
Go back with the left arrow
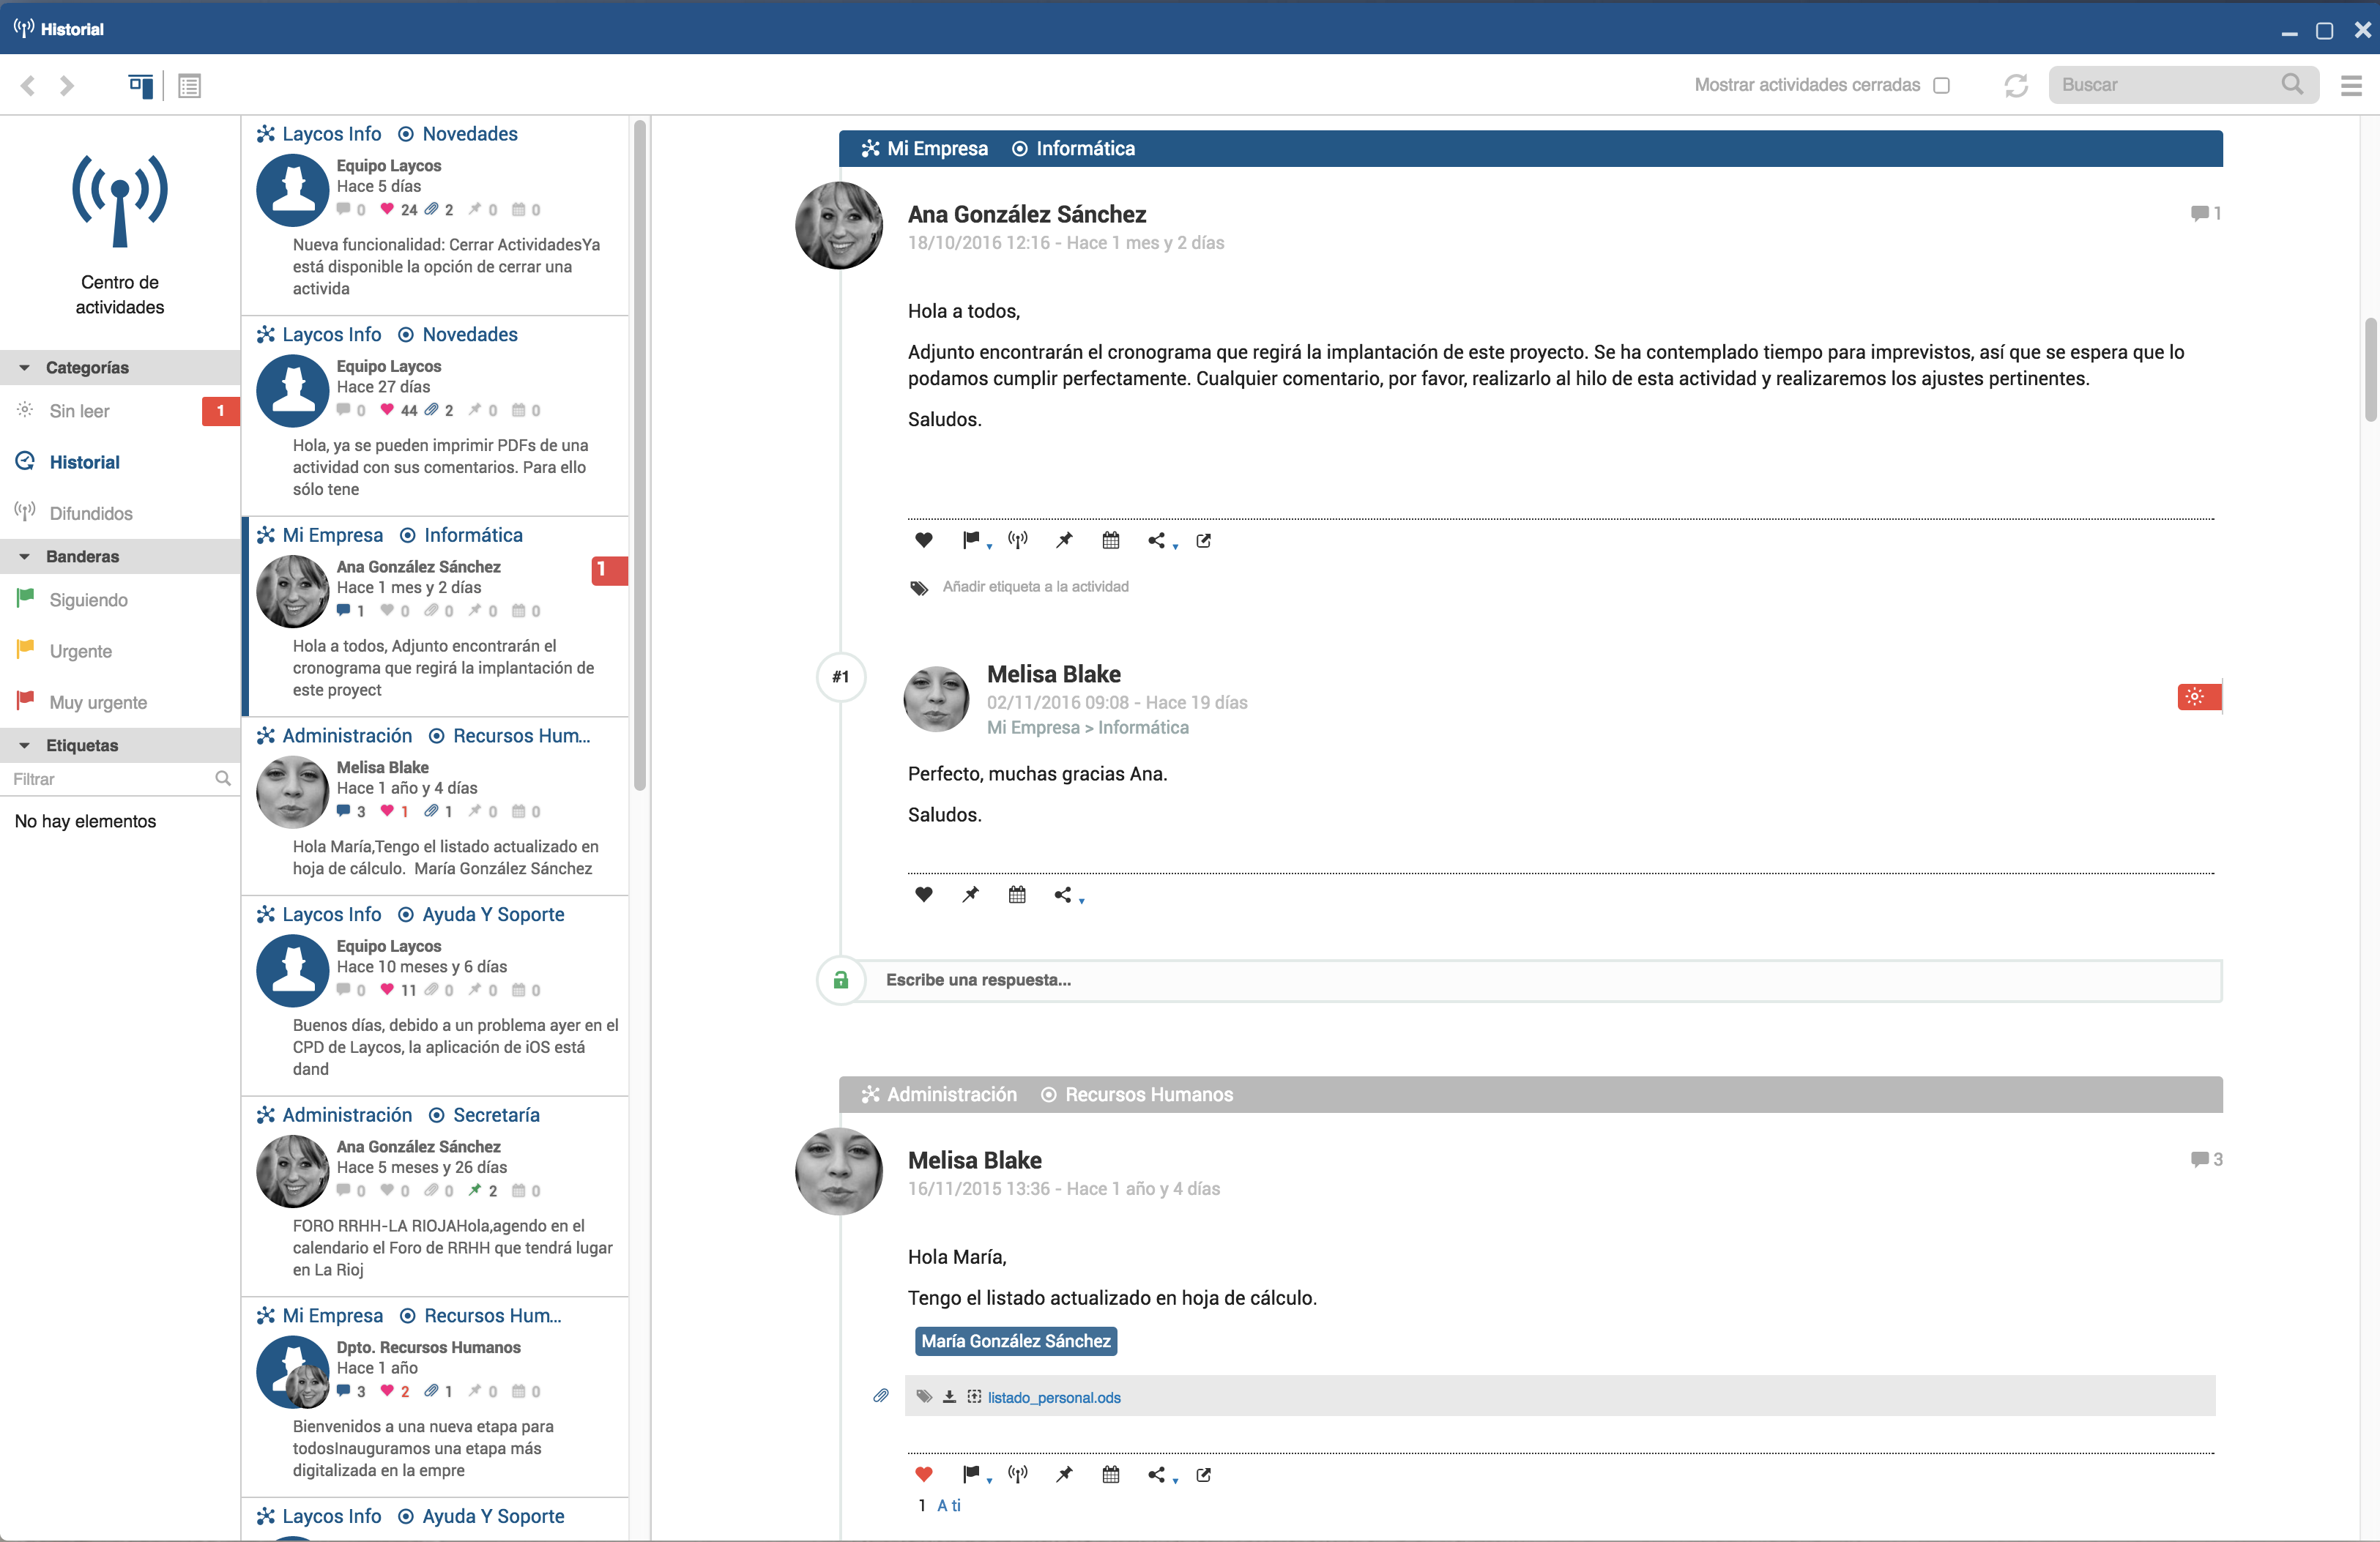point(28,86)
